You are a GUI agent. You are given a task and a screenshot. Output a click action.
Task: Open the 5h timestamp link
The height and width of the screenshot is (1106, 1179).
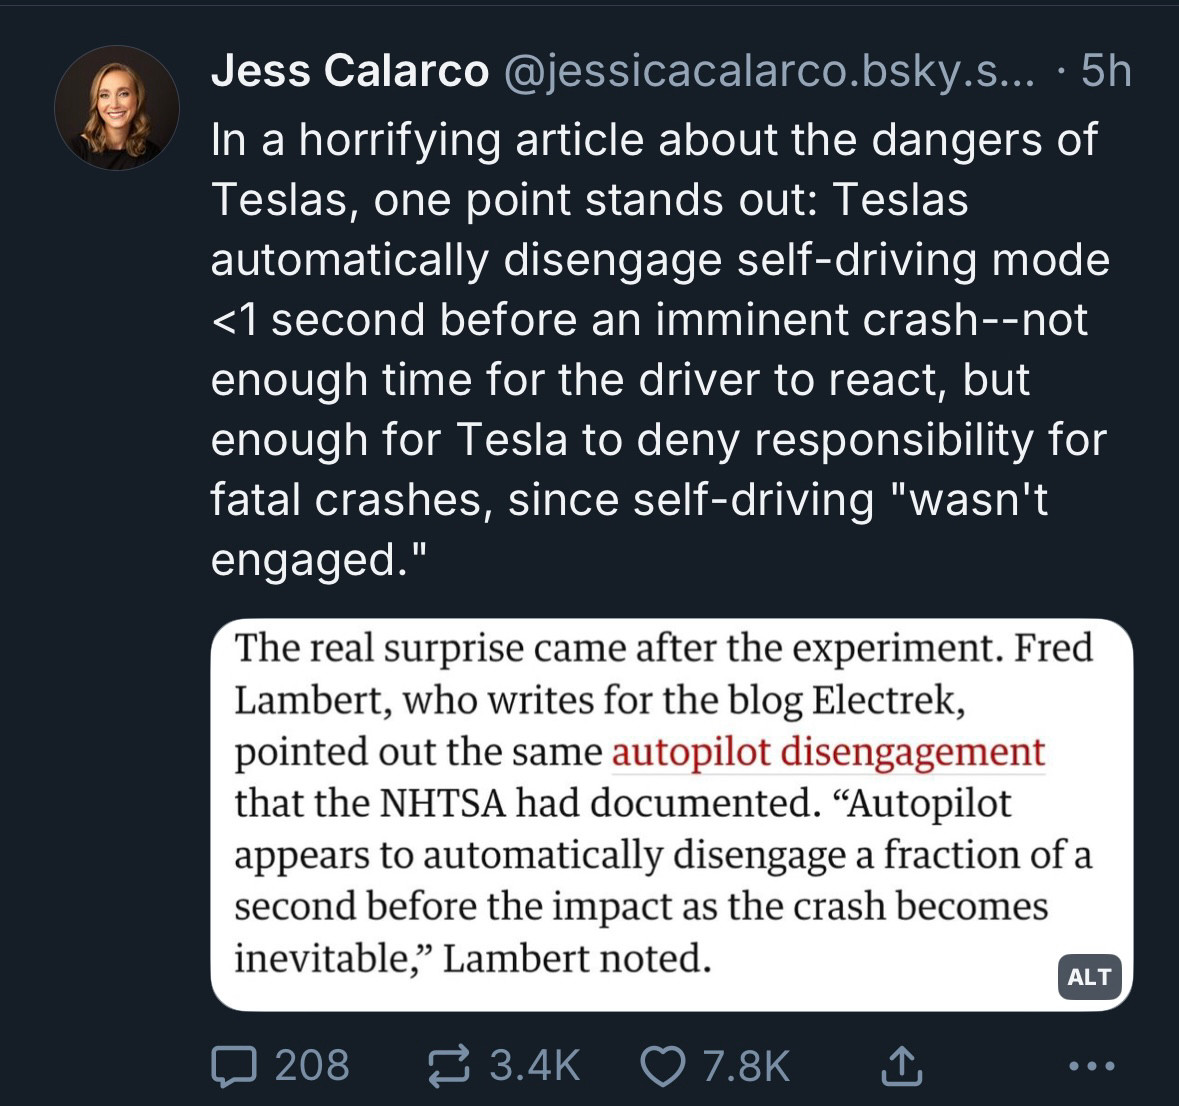[1106, 71]
